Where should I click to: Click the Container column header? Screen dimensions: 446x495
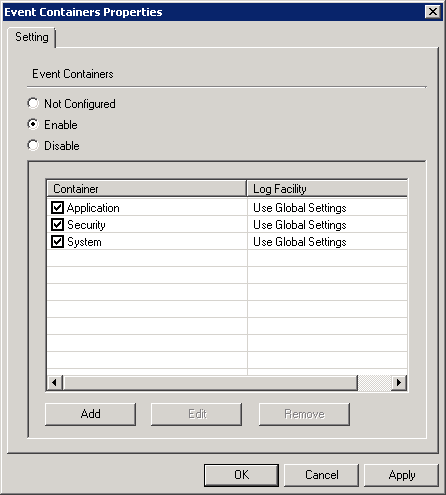(147, 189)
